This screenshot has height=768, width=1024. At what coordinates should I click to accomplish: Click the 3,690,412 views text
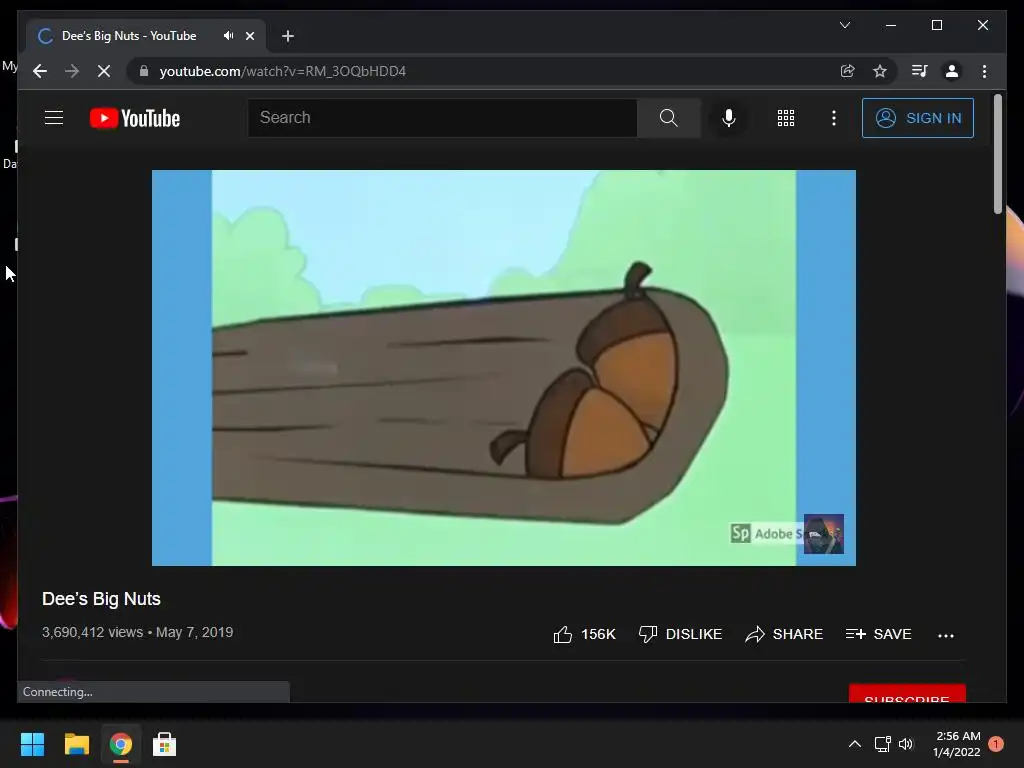point(92,632)
